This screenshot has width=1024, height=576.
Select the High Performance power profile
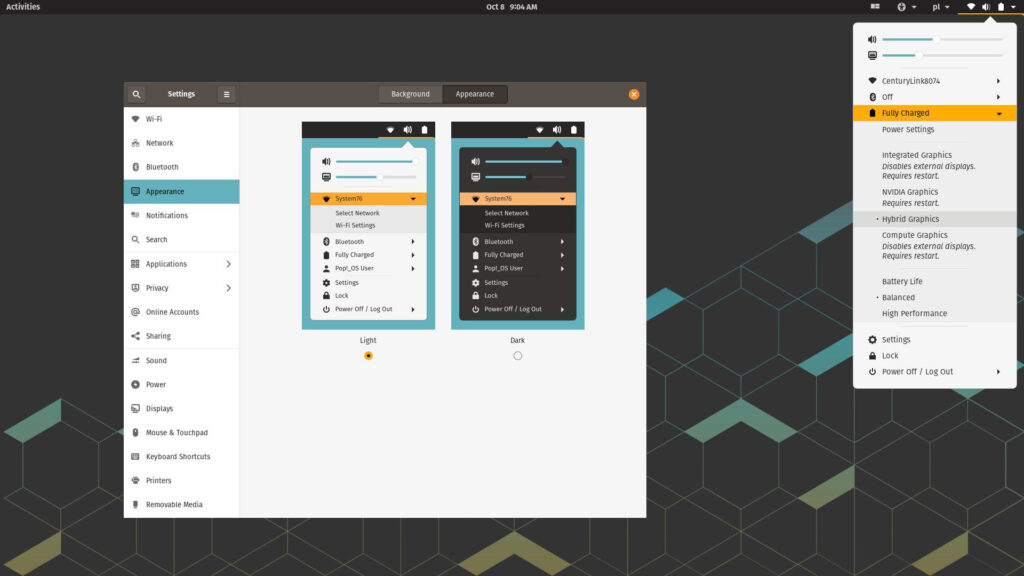pyautogui.click(x=935, y=313)
